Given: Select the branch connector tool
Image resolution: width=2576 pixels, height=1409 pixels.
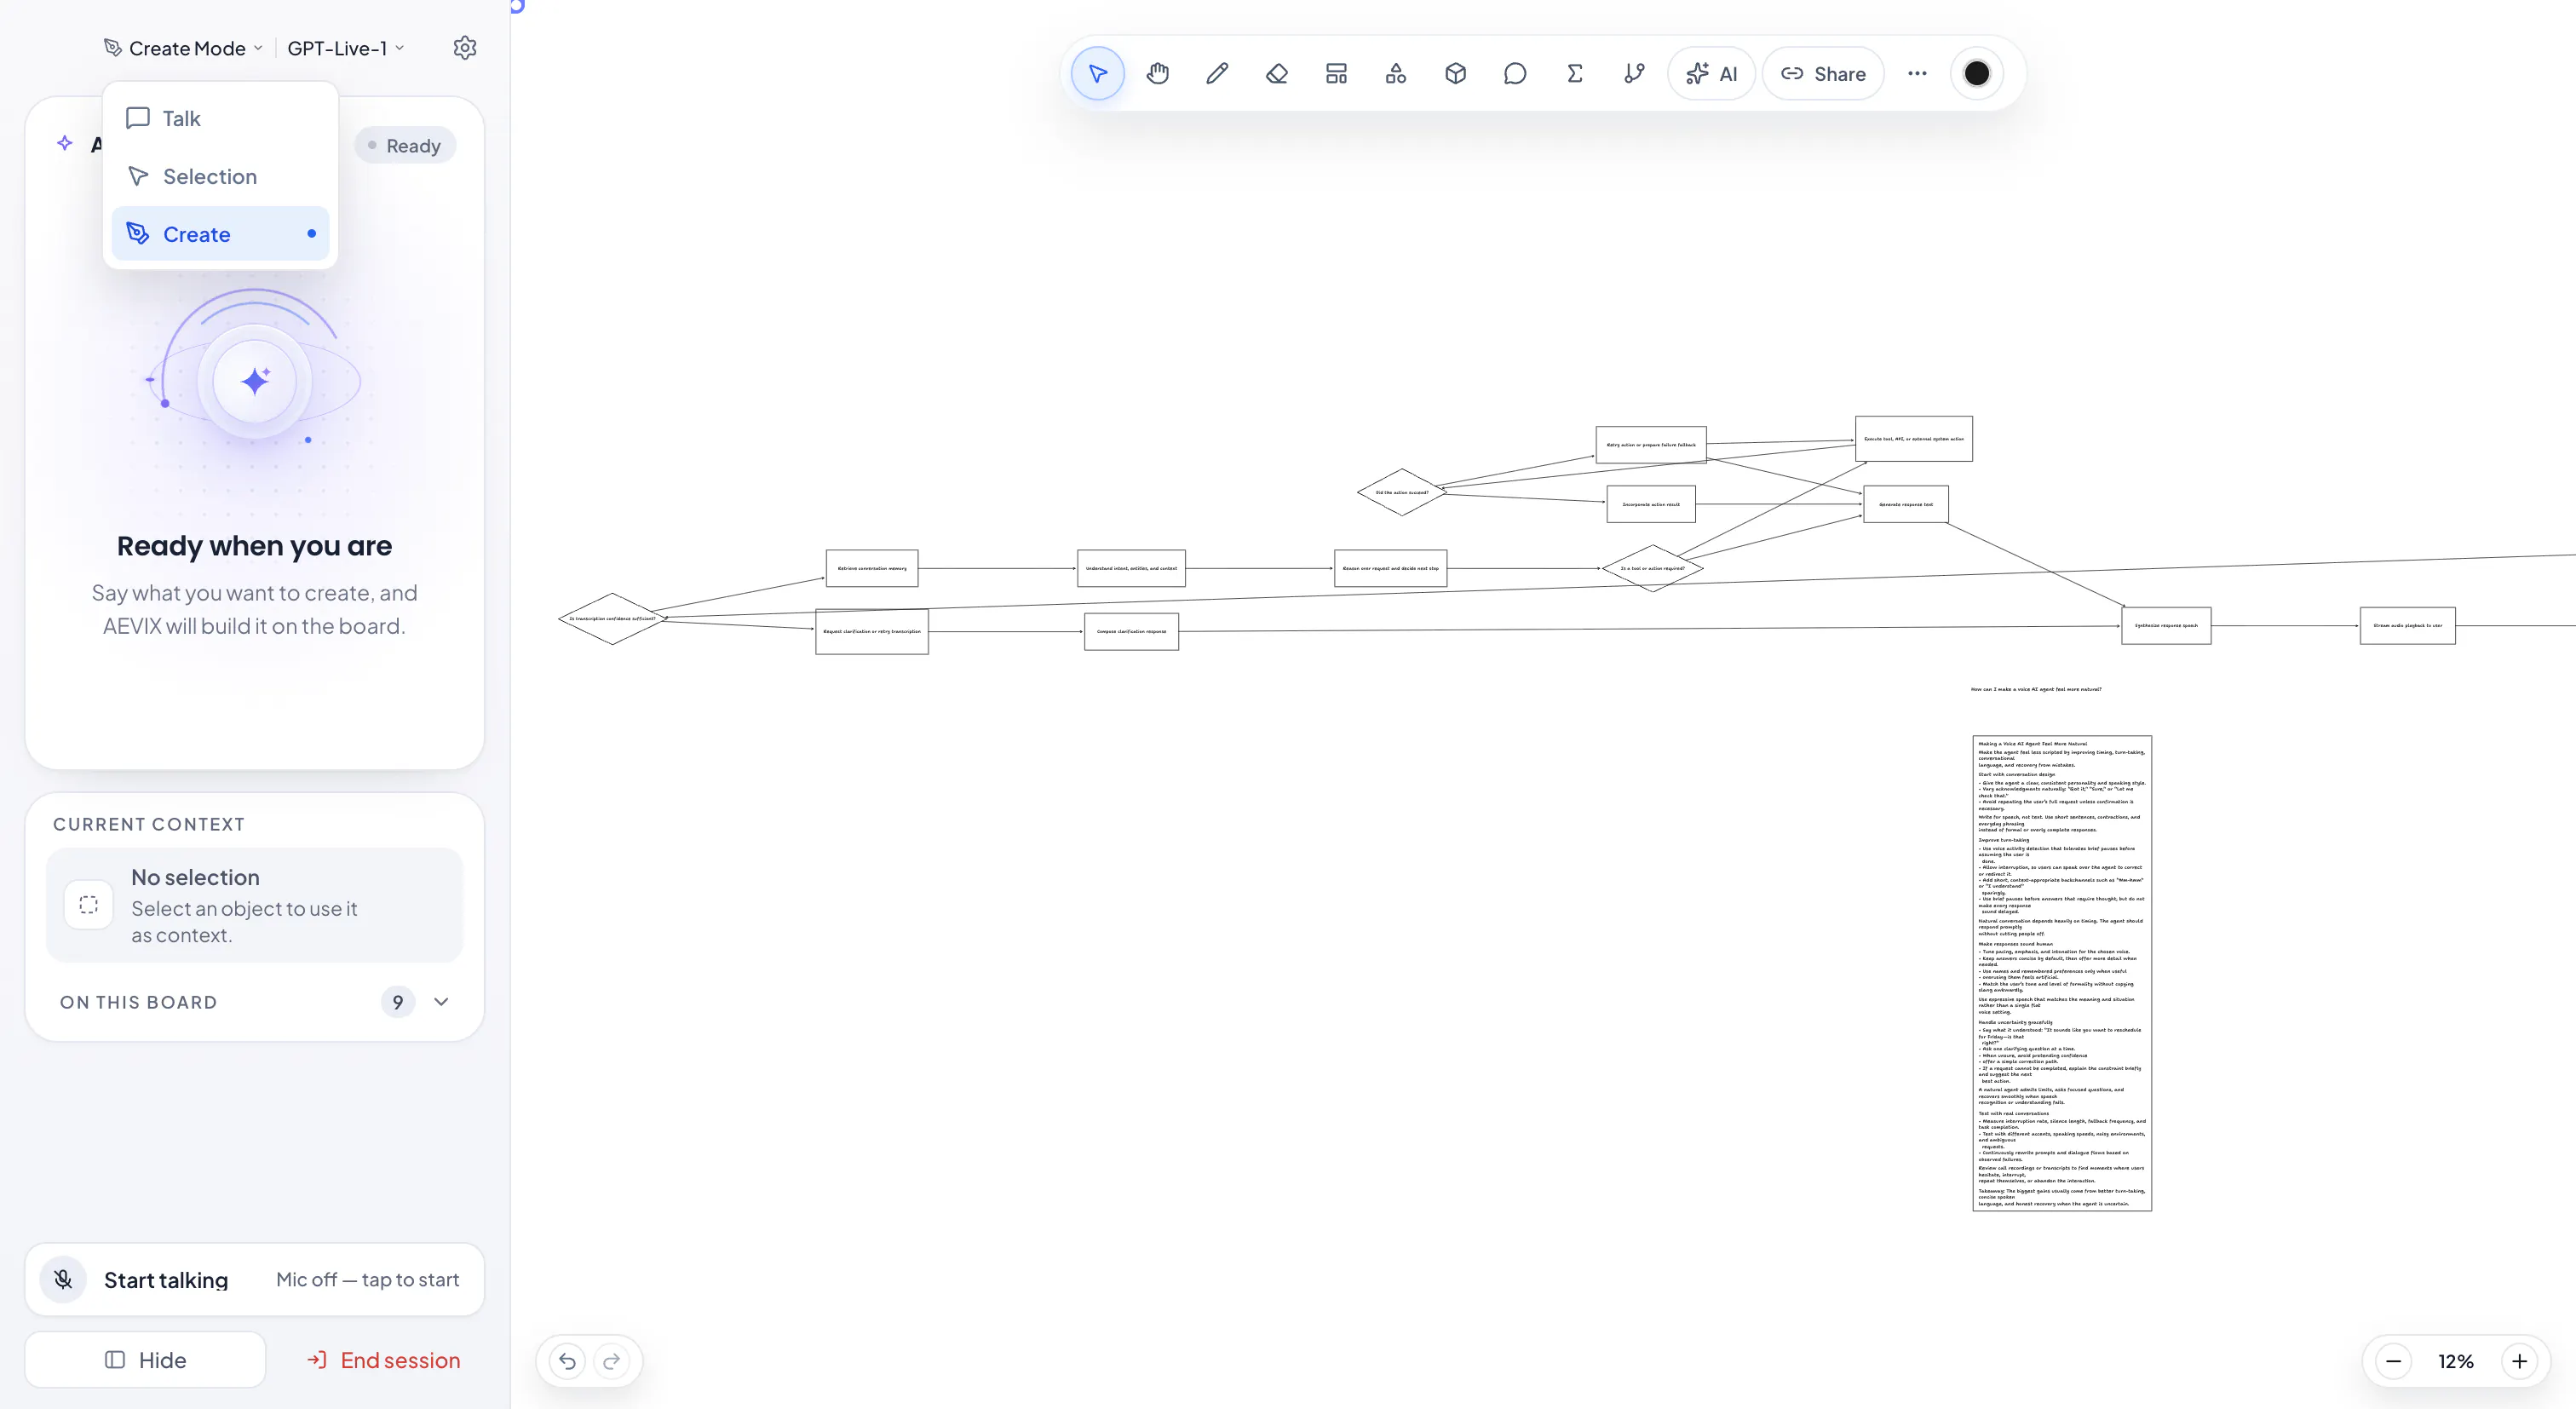Looking at the screenshot, I should 1634,73.
